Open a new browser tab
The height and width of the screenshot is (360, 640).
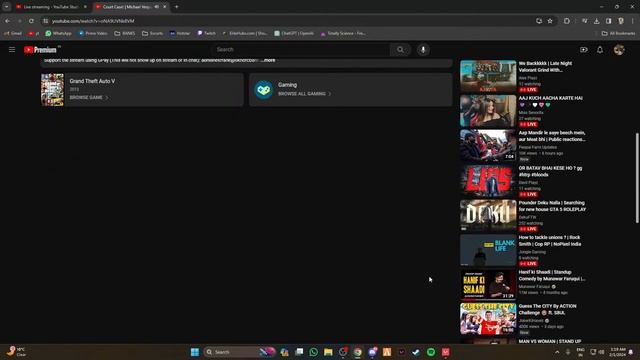click(x=176, y=7)
